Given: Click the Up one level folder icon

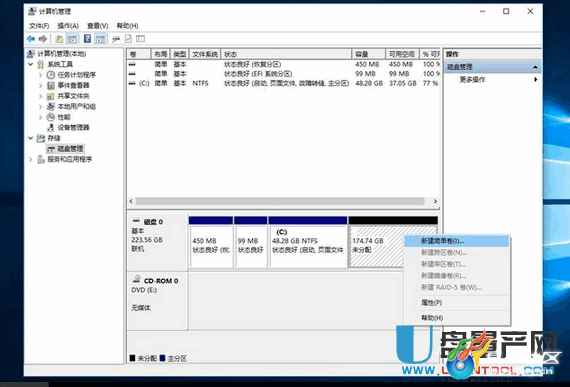Looking at the screenshot, I should click(59, 39).
